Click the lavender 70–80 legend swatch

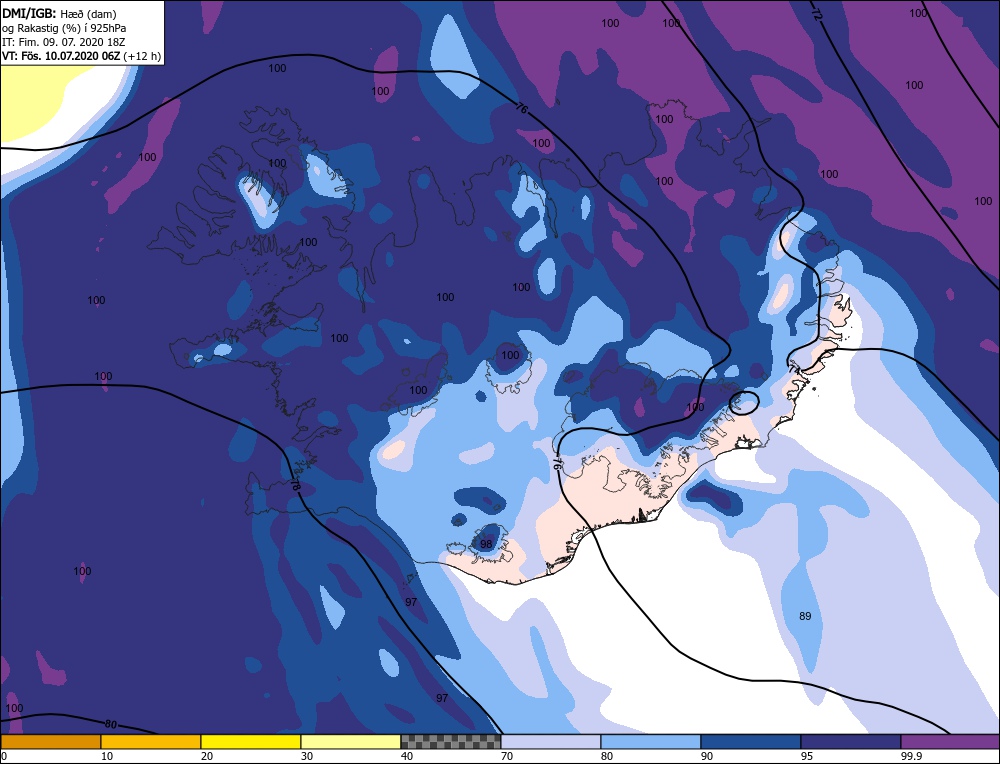(551, 741)
